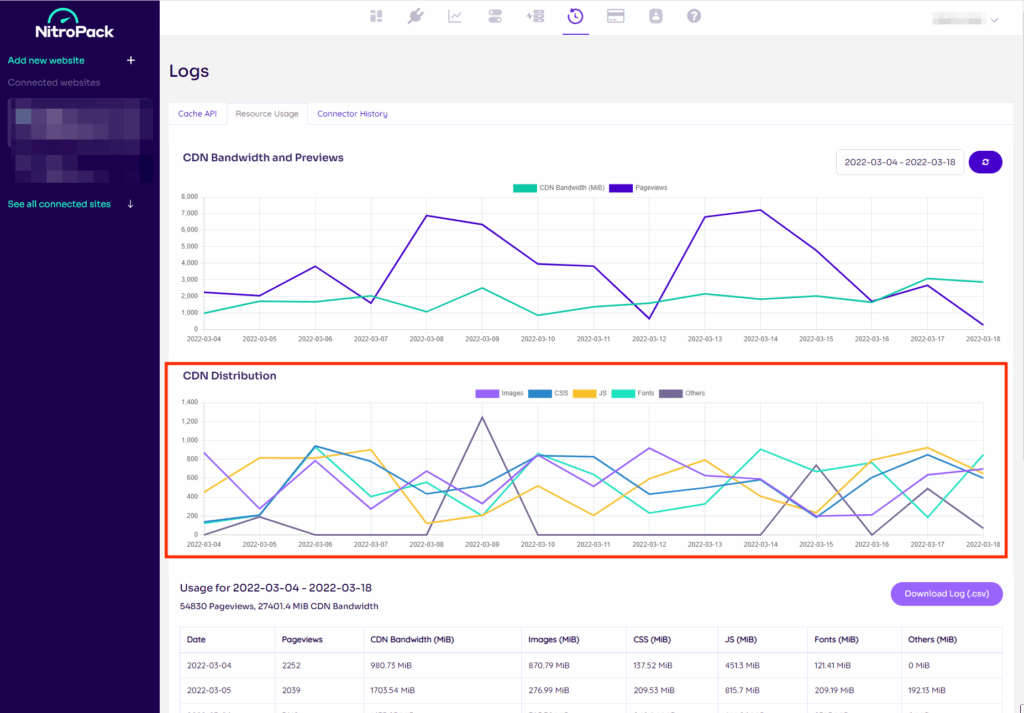
Task: Click the Download Log (.csv) button
Action: (945, 594)
